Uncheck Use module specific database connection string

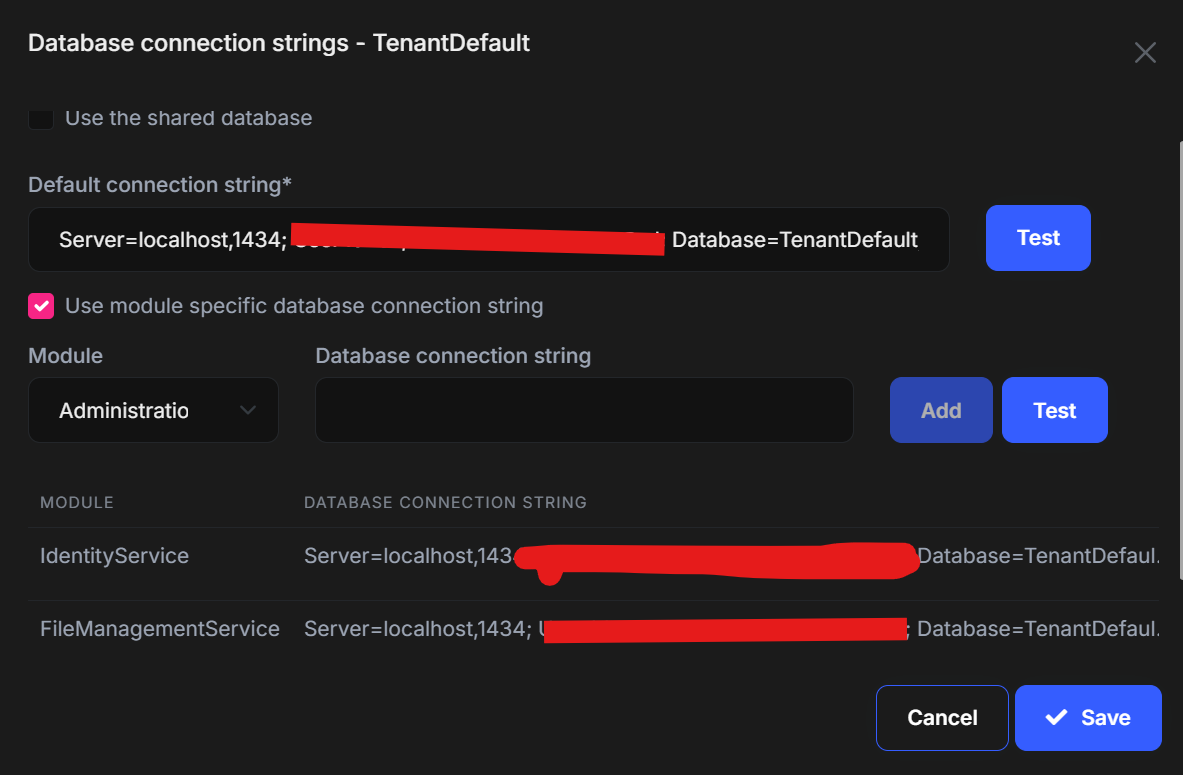41,306
